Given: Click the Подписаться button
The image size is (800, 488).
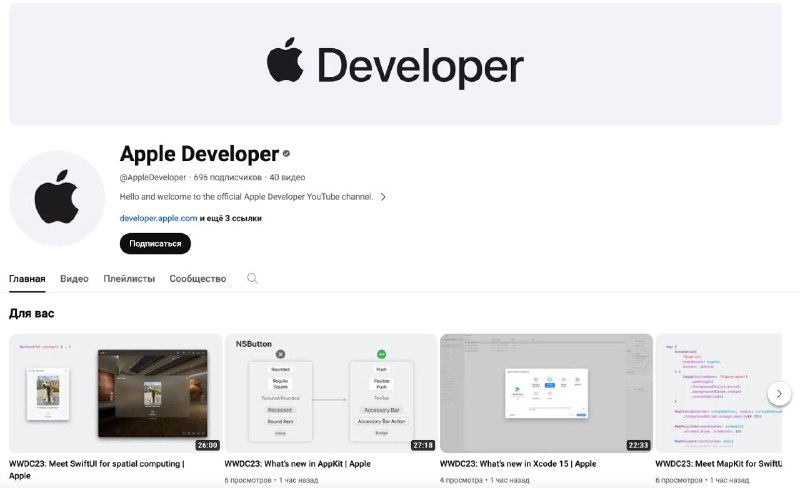Looking at the screenshot, I should (x=155, y=243).
